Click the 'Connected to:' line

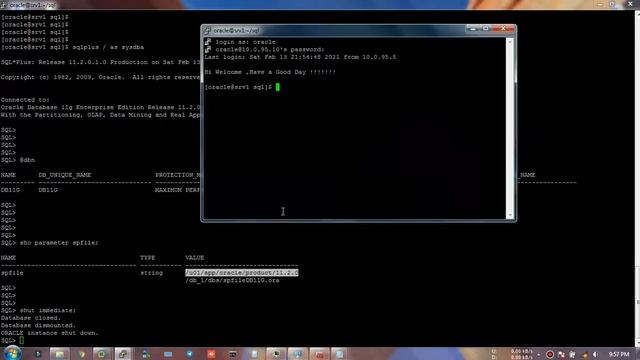point(25,100)
